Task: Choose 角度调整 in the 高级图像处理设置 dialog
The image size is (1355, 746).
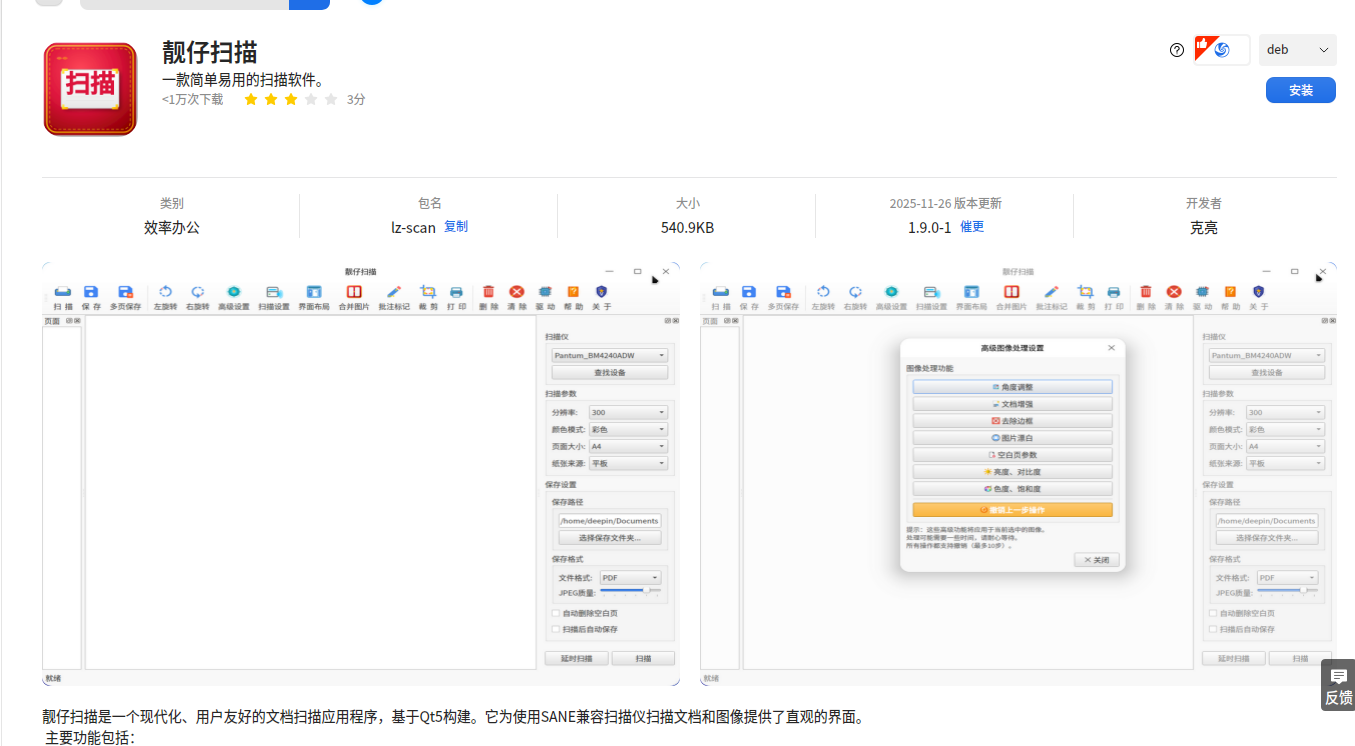Action: coord(1012,387)
